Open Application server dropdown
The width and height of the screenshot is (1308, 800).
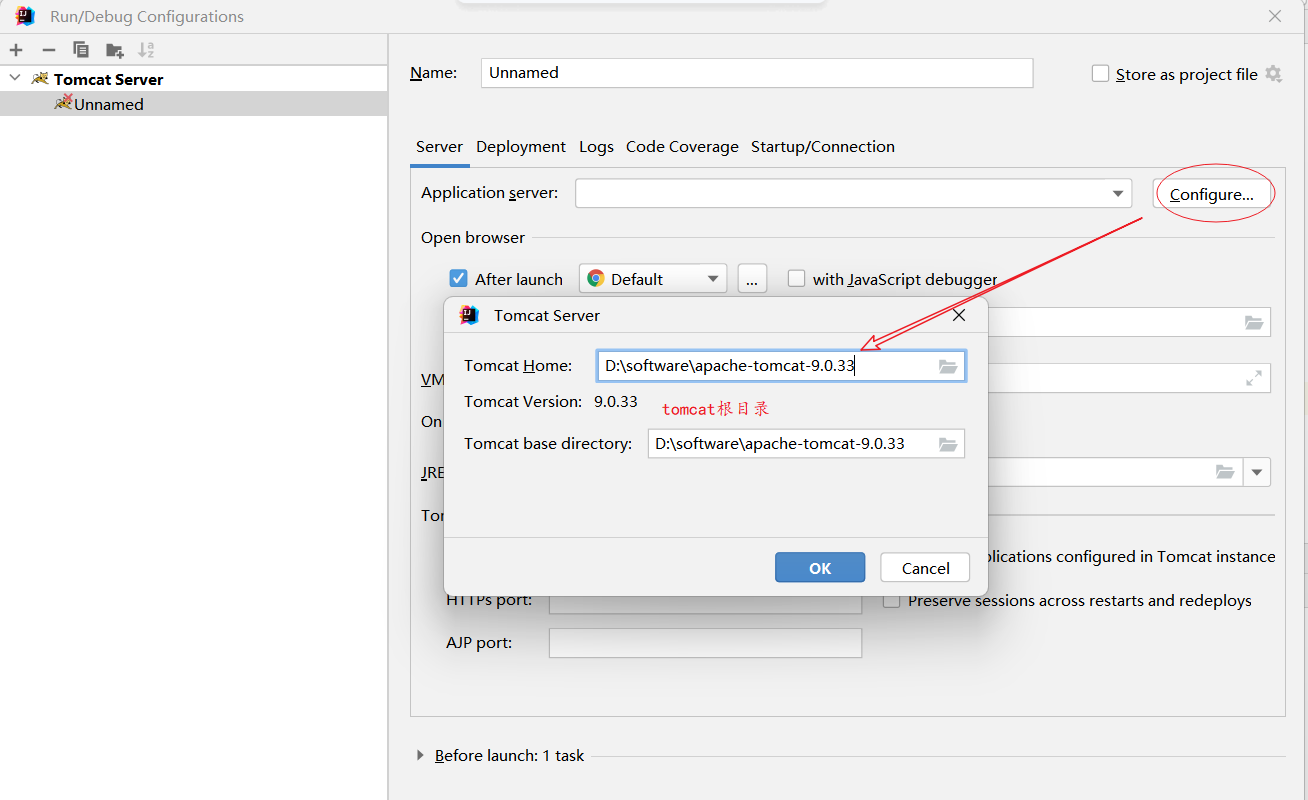[853, 193]
